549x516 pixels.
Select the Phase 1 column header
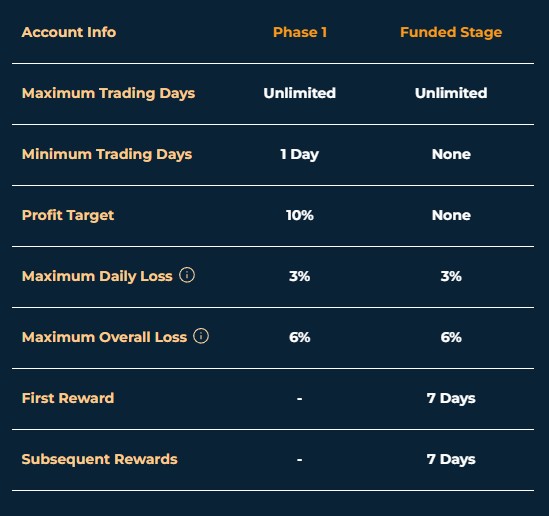pyautogui.click(x=300, y=32)
